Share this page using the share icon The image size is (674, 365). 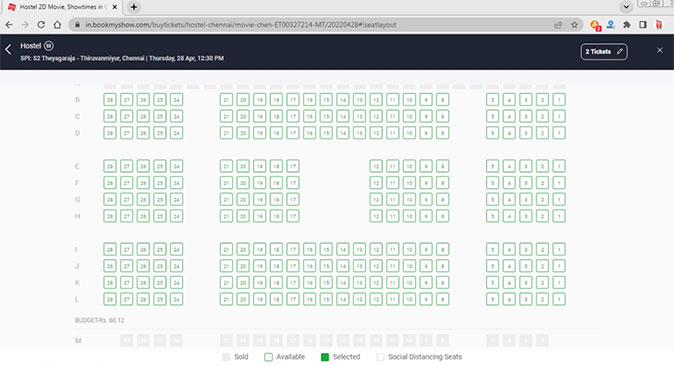coord(558,25)
